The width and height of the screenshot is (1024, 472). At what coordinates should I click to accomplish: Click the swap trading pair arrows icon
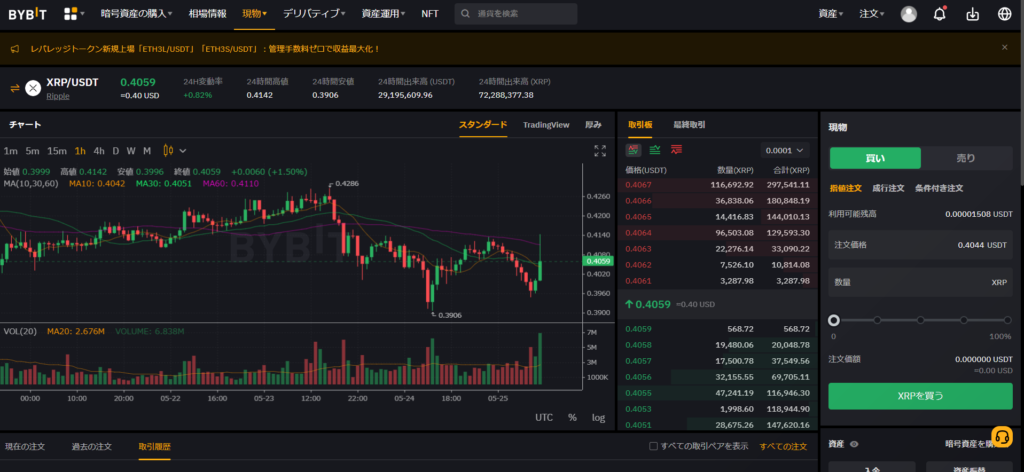tap(15, 87)
